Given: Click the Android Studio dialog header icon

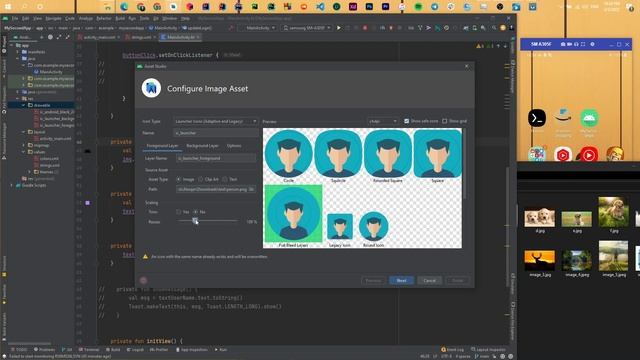Looking at the screenshot, I should tap(151, 88).
